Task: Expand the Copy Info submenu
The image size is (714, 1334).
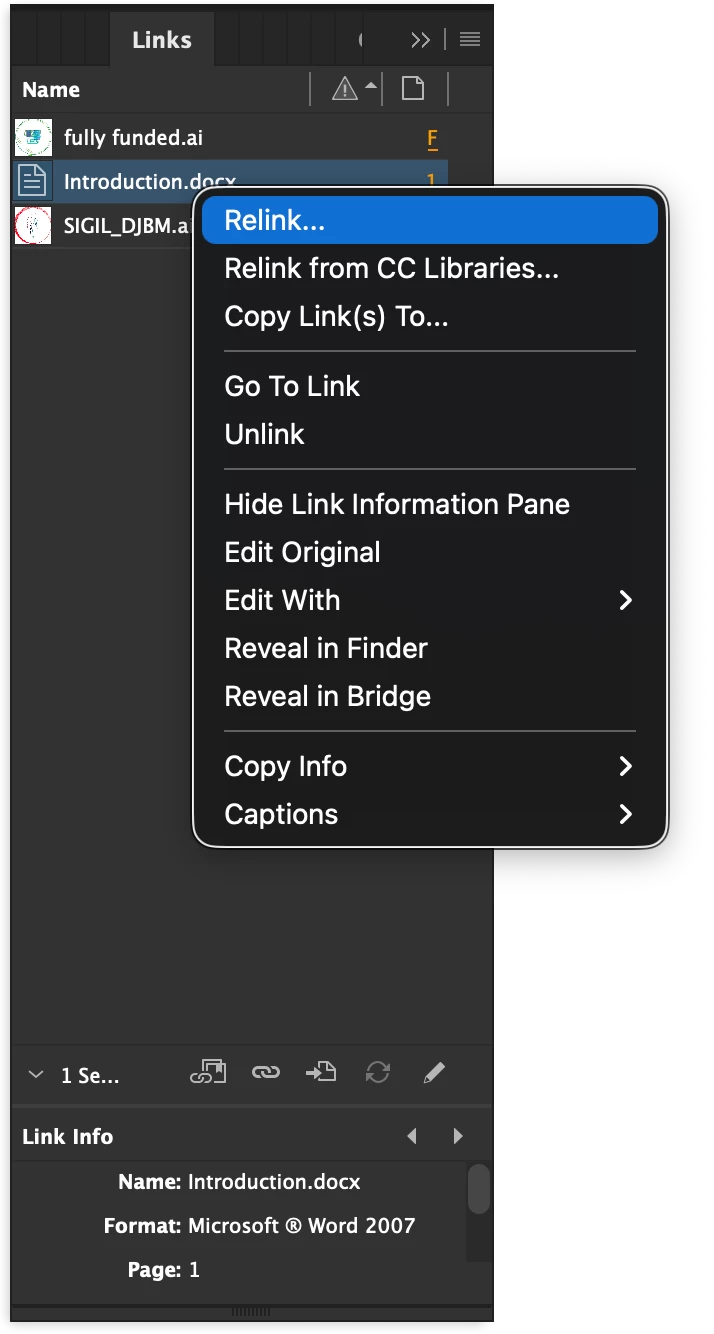Action: tap(626, 766)
